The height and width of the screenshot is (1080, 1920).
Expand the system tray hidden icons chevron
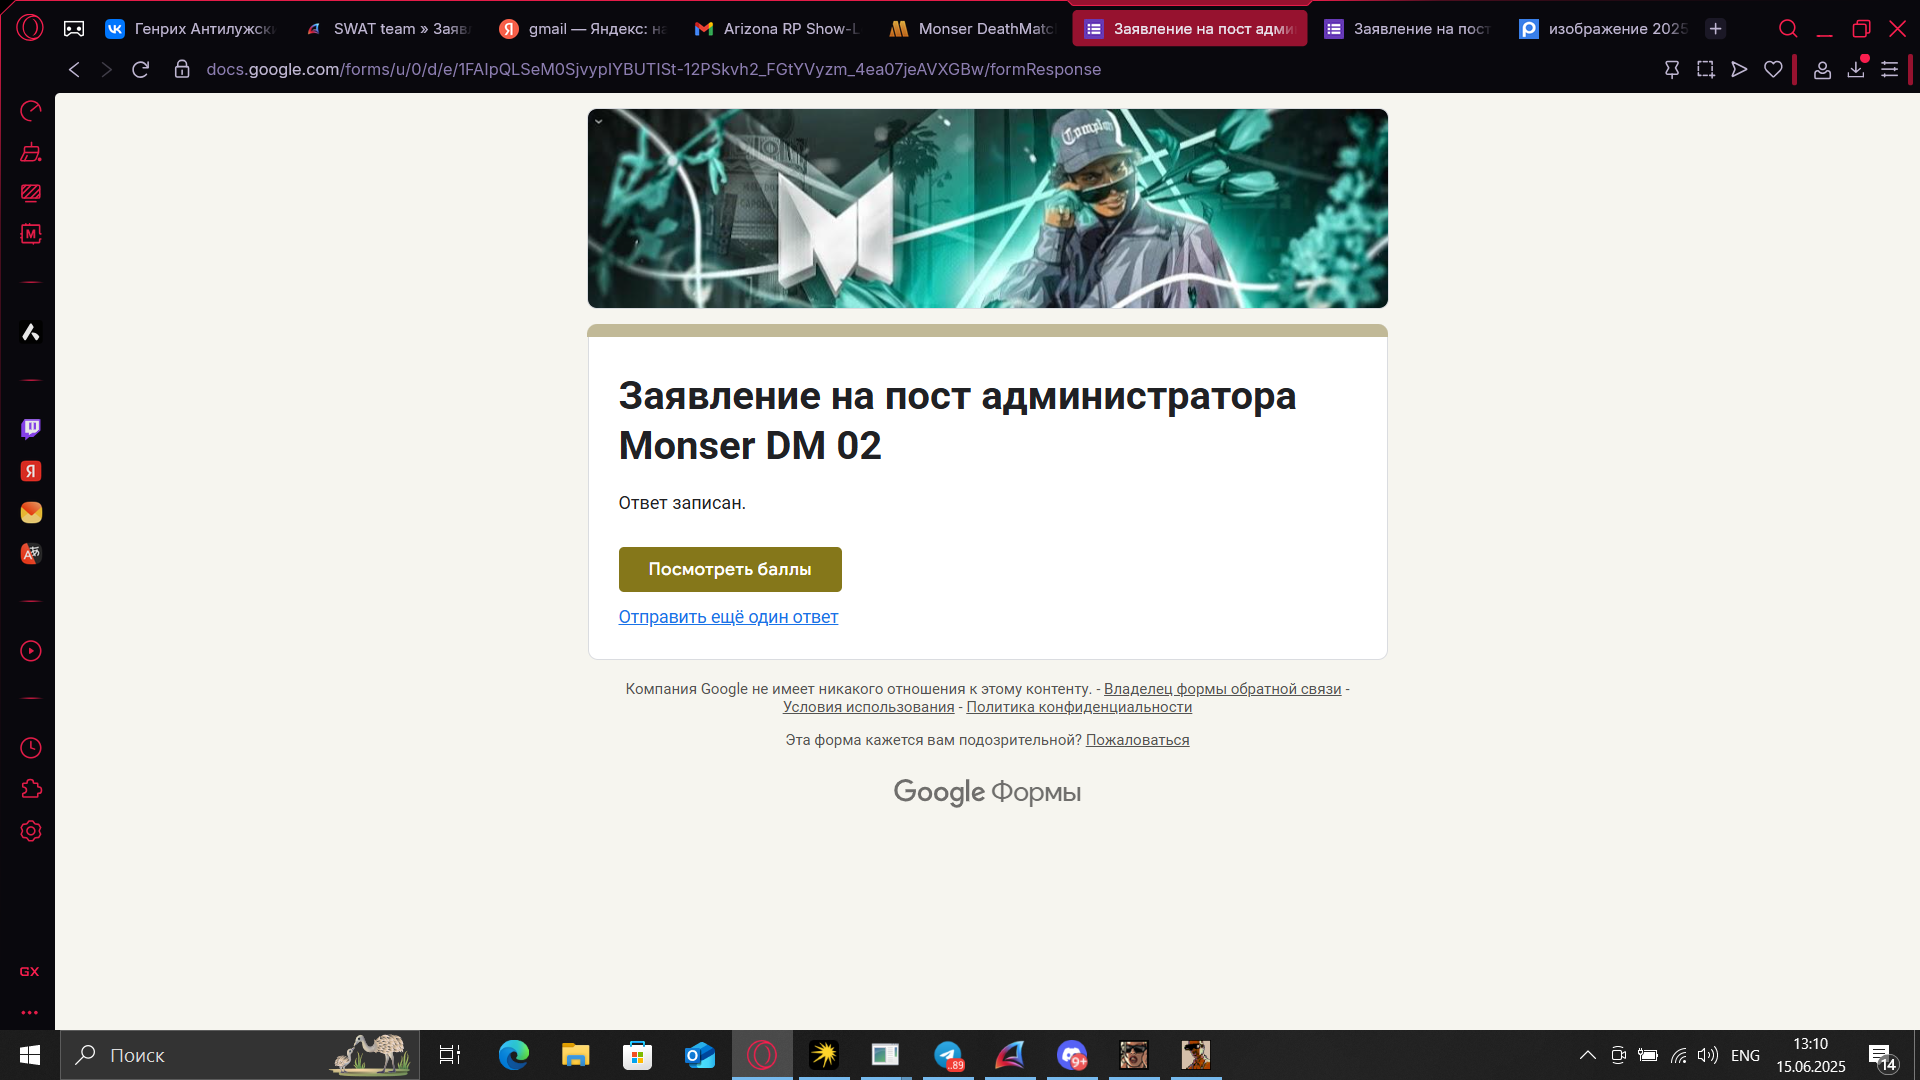(x=1587, y=1055)
